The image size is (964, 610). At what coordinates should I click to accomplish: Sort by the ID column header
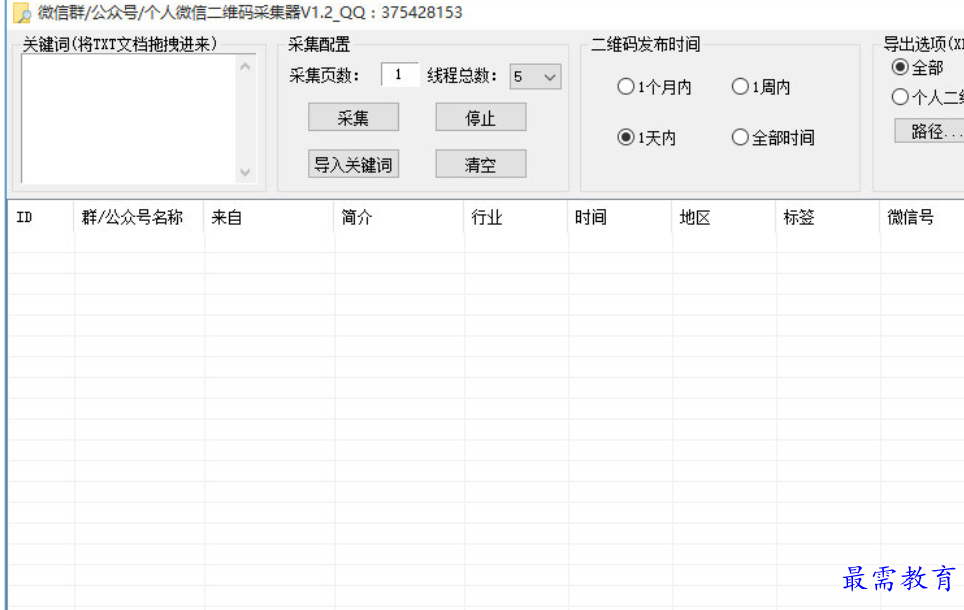pyautogui.click(x=41, y=217)
